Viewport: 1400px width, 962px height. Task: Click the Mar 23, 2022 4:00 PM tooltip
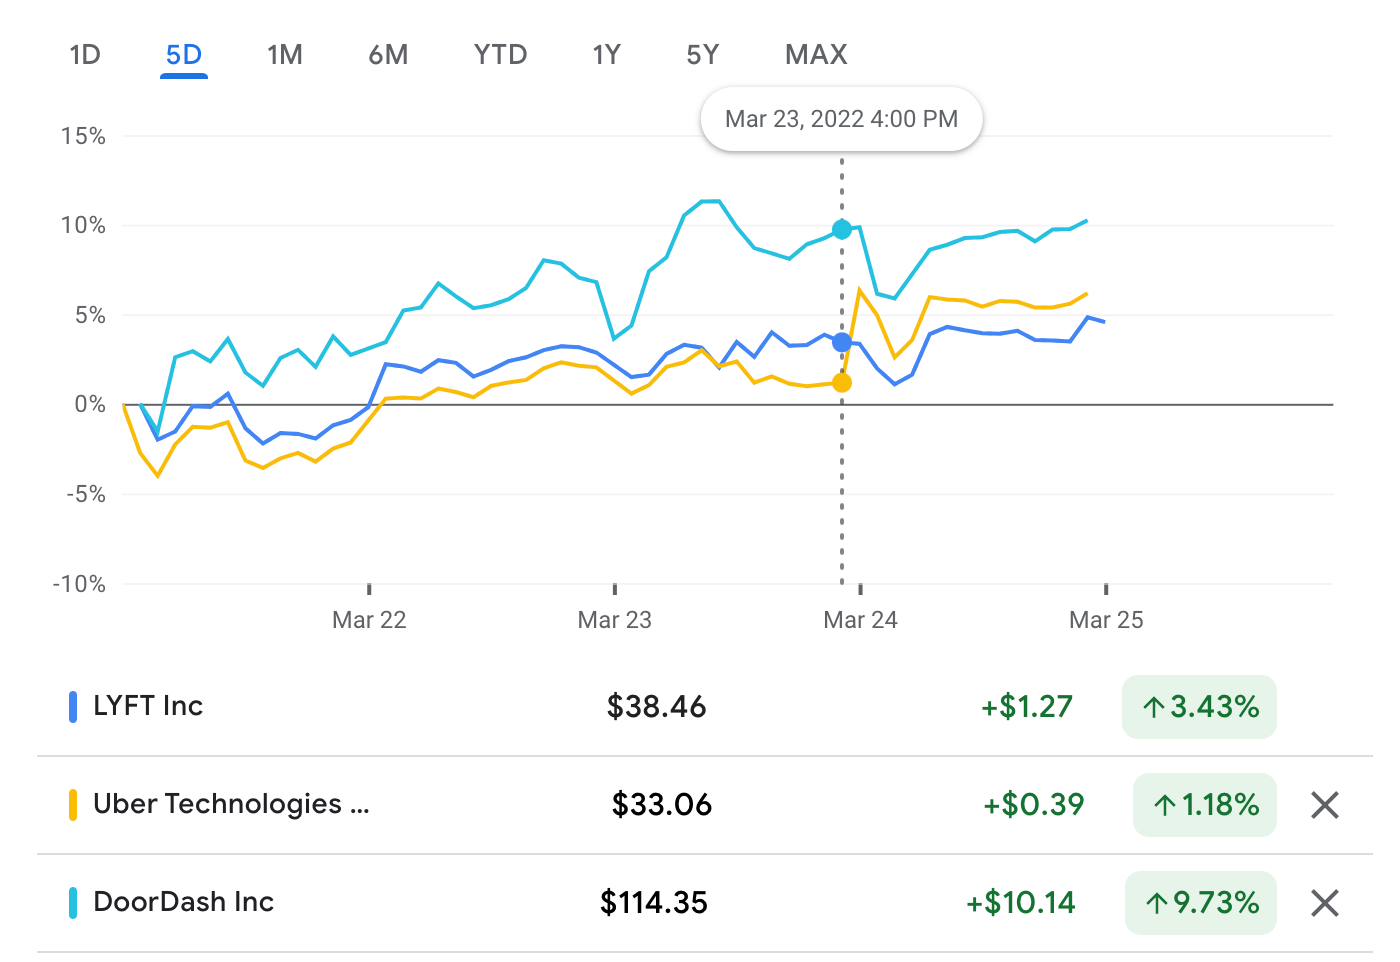841,120
